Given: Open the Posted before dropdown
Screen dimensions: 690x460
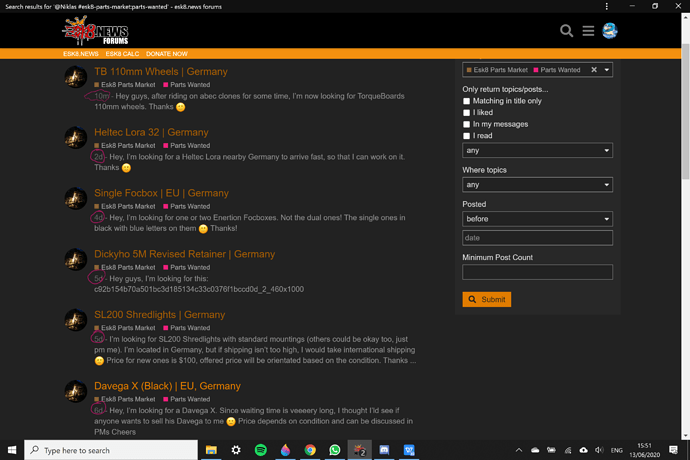Looking at the screenshot, I should click(x=537, y=219).
